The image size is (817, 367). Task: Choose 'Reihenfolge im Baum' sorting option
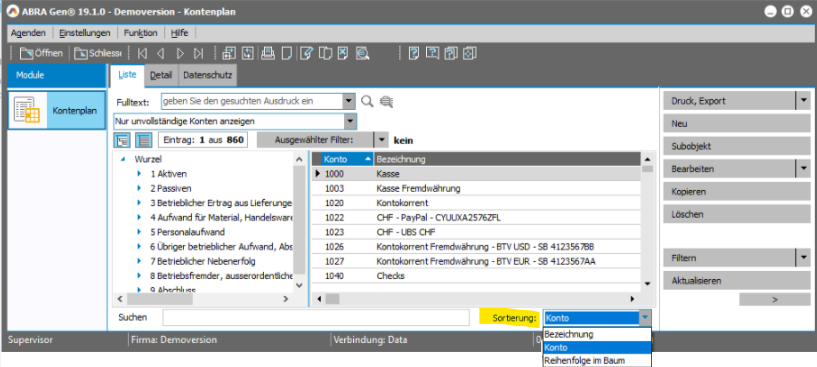pos(597,360)
